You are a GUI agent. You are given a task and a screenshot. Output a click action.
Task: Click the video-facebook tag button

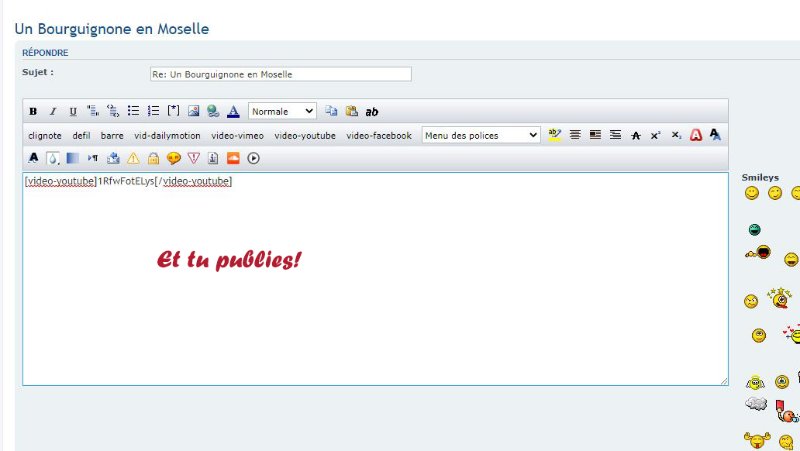pos(379,135)
